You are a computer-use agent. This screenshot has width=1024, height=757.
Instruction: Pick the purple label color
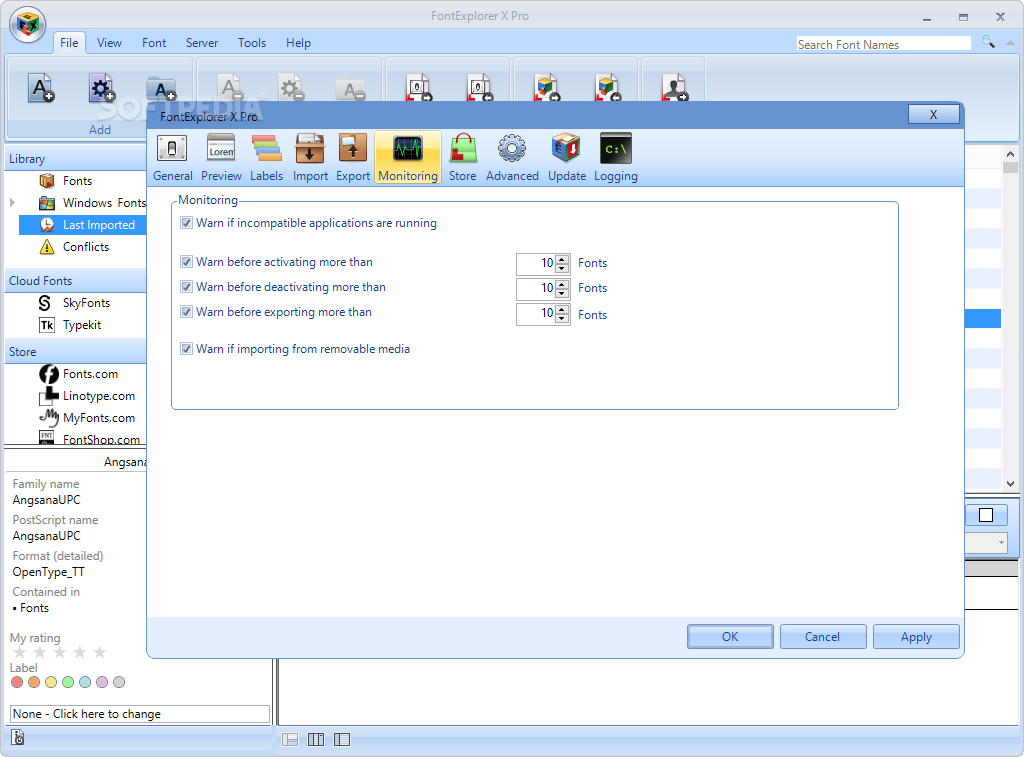pos(102,682)
